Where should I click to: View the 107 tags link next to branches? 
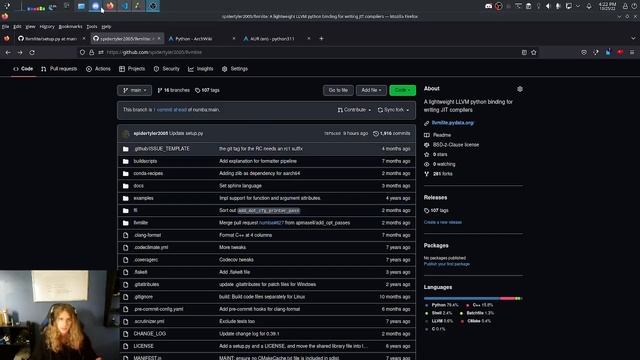pos(207,90)
